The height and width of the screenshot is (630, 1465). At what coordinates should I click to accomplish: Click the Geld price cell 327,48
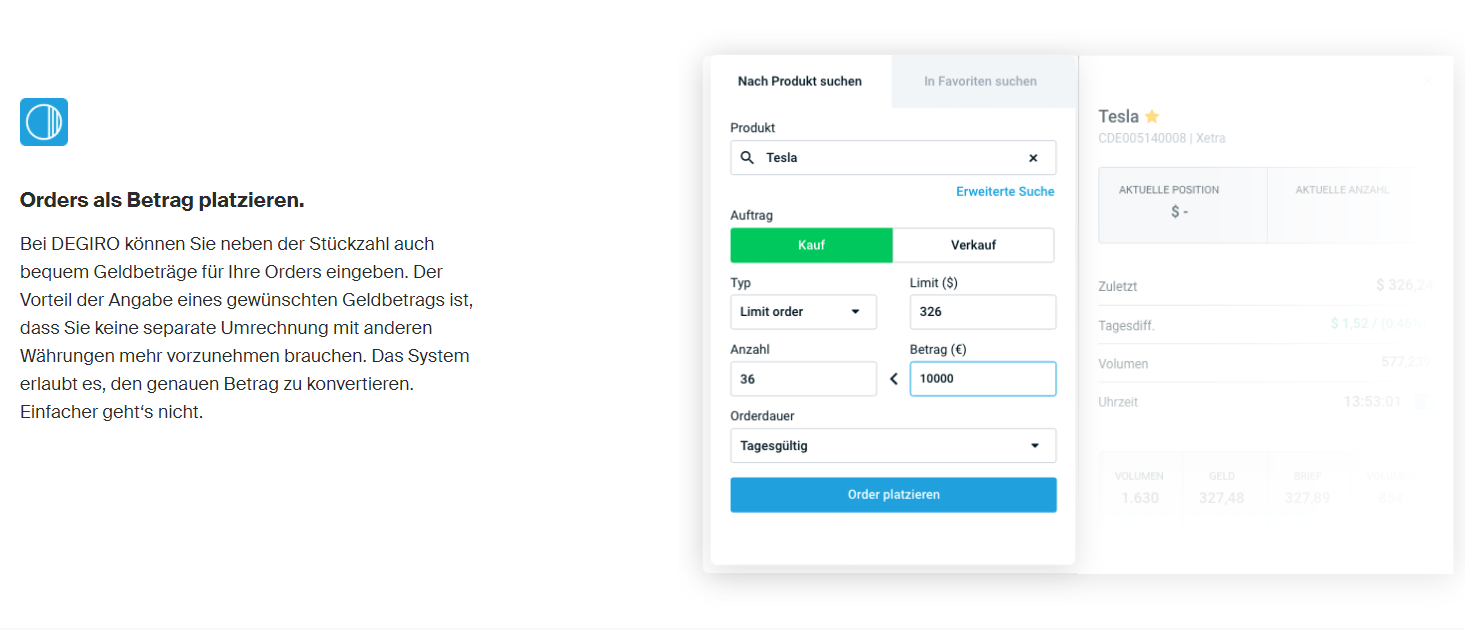tap(1222, 487)
